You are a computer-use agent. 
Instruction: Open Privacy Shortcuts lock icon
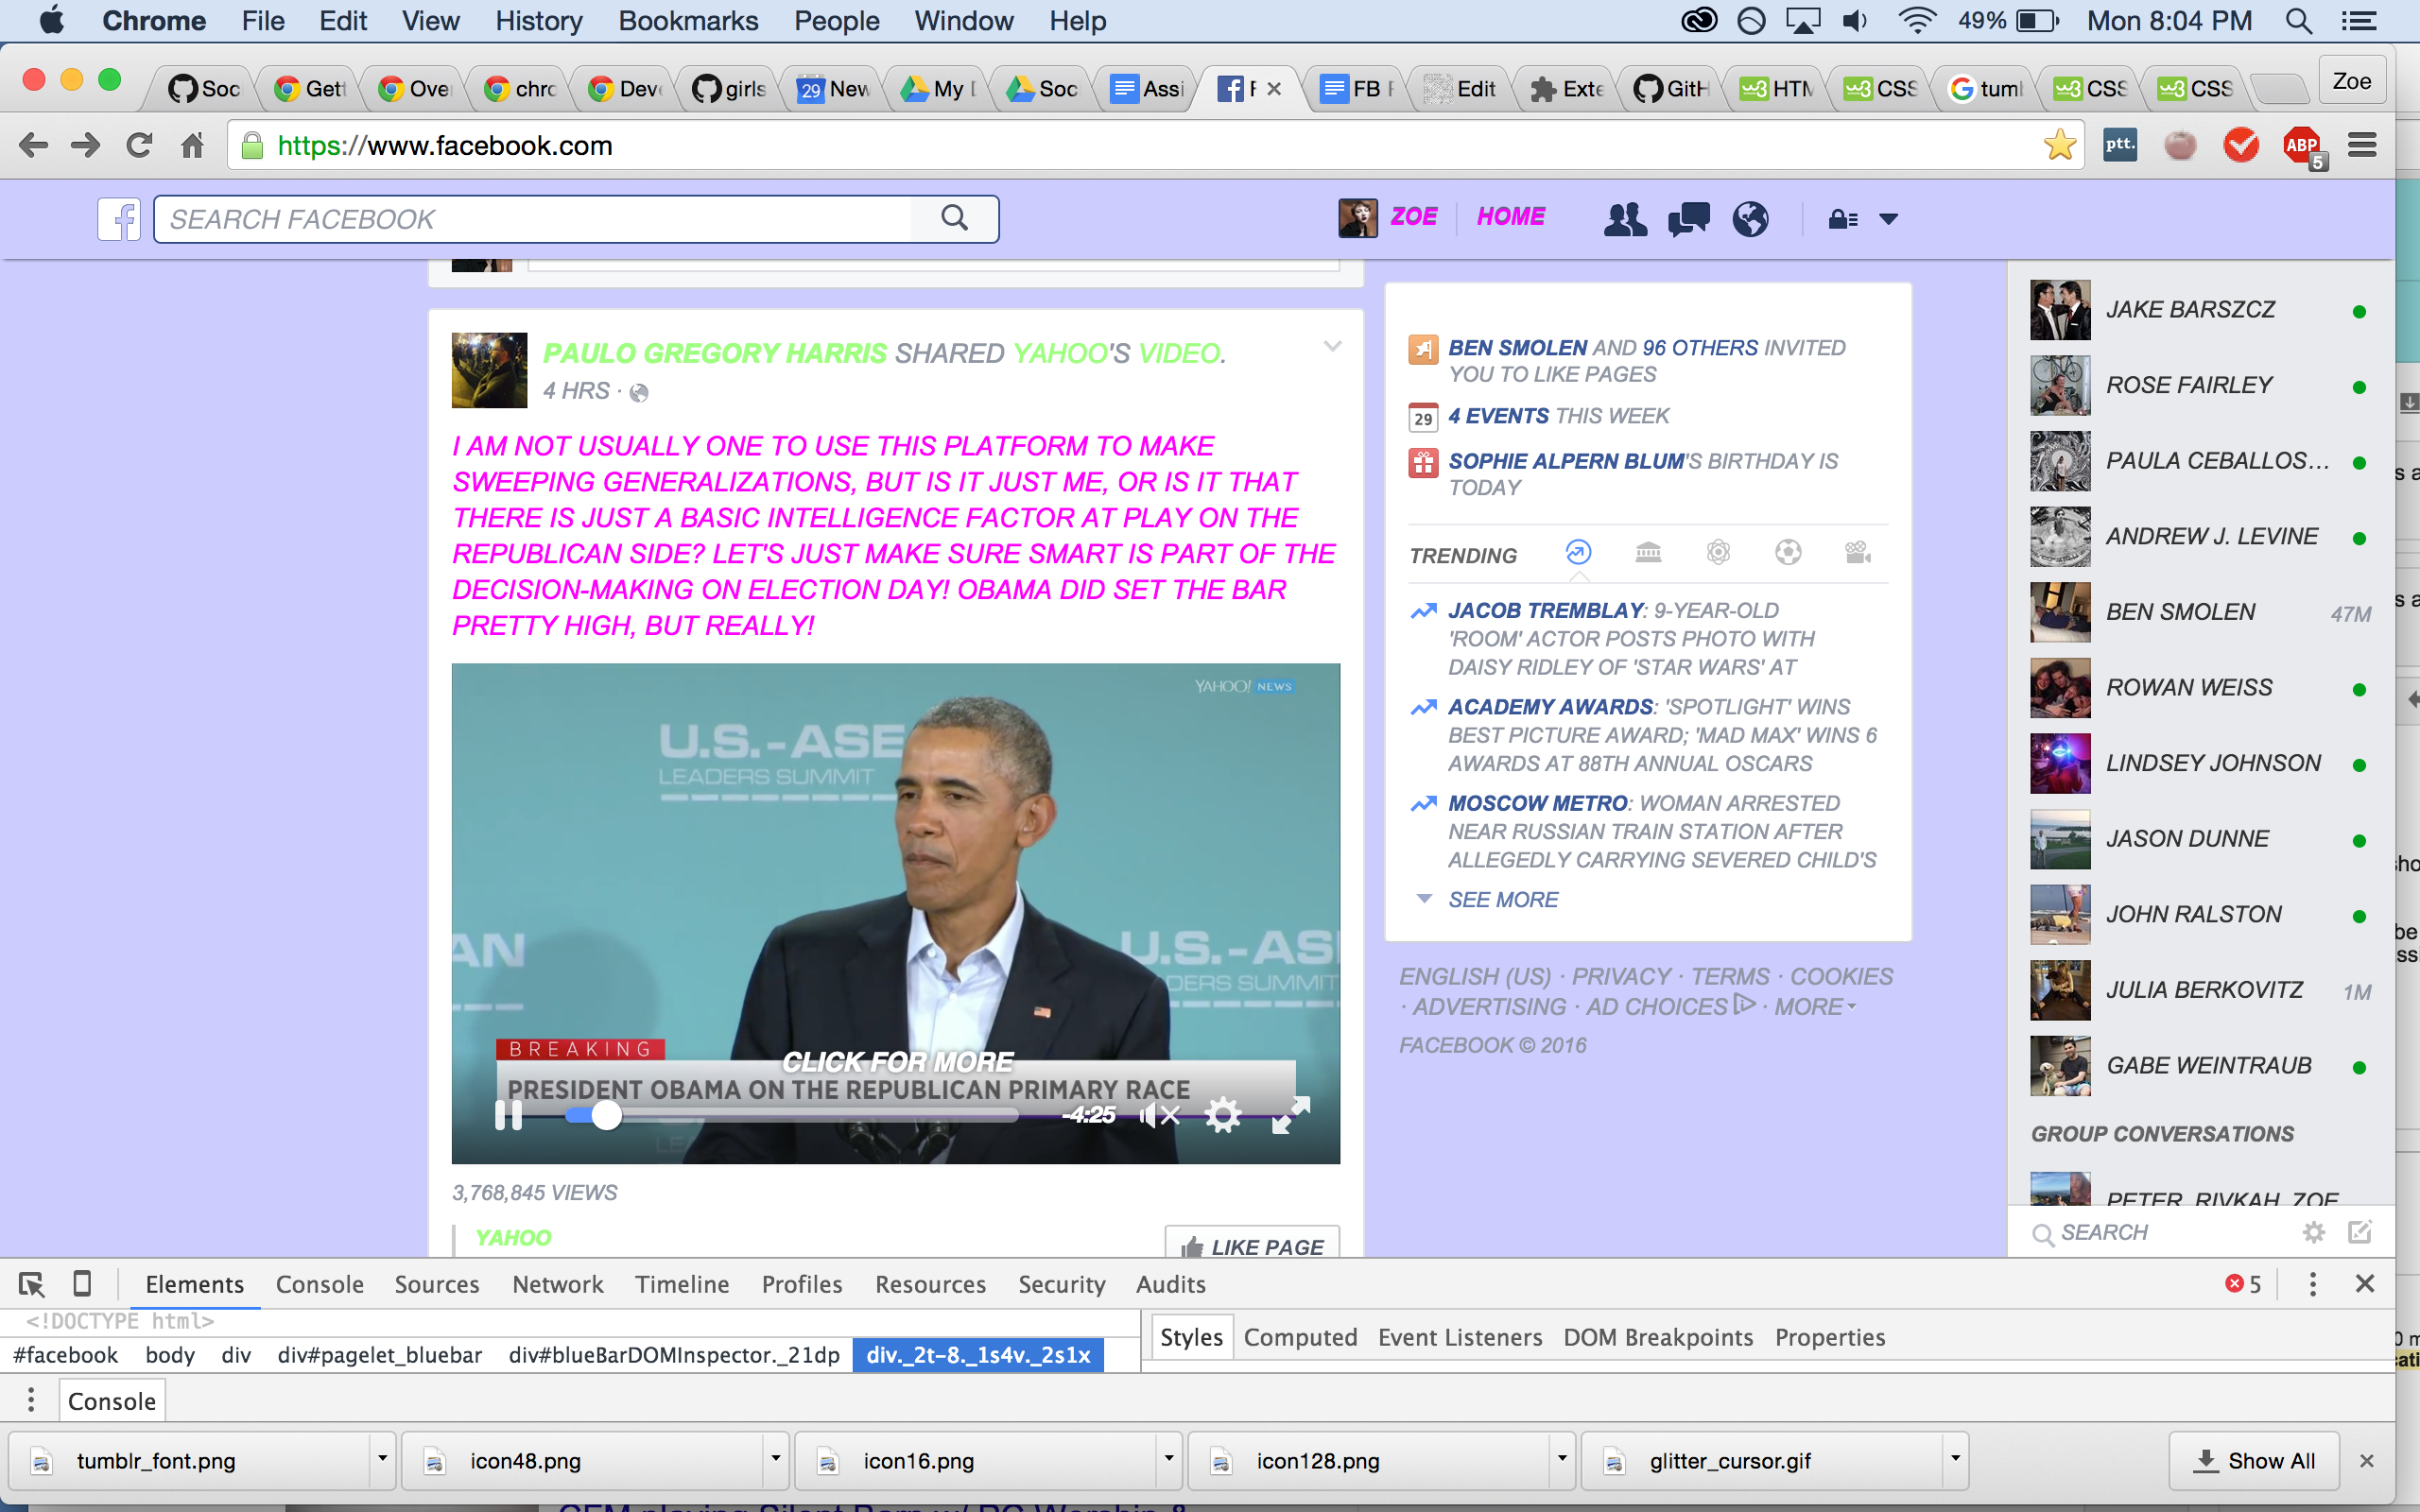click(1843, 219)
